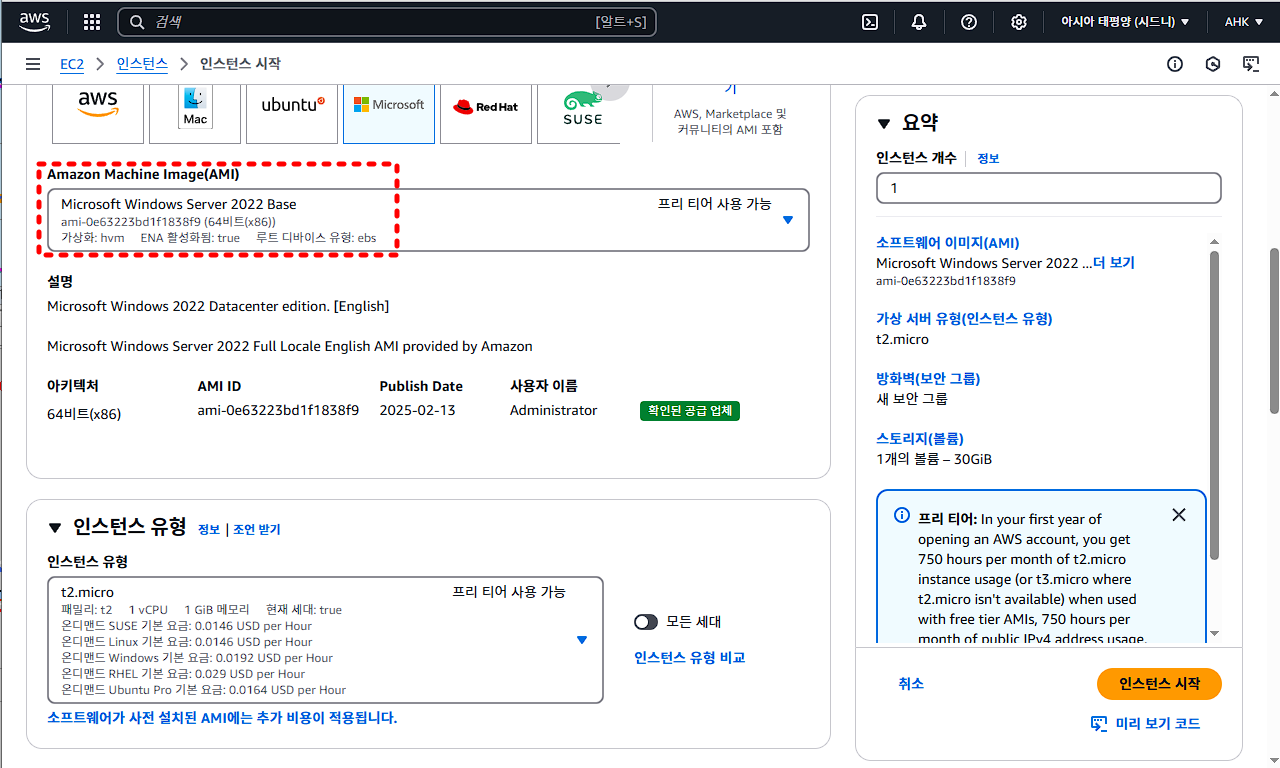Image resolution: width=1280 pixels, height=768 pixels.
Task: Click the Publish Date value 2025-02-13
Action: pos(417,411)
